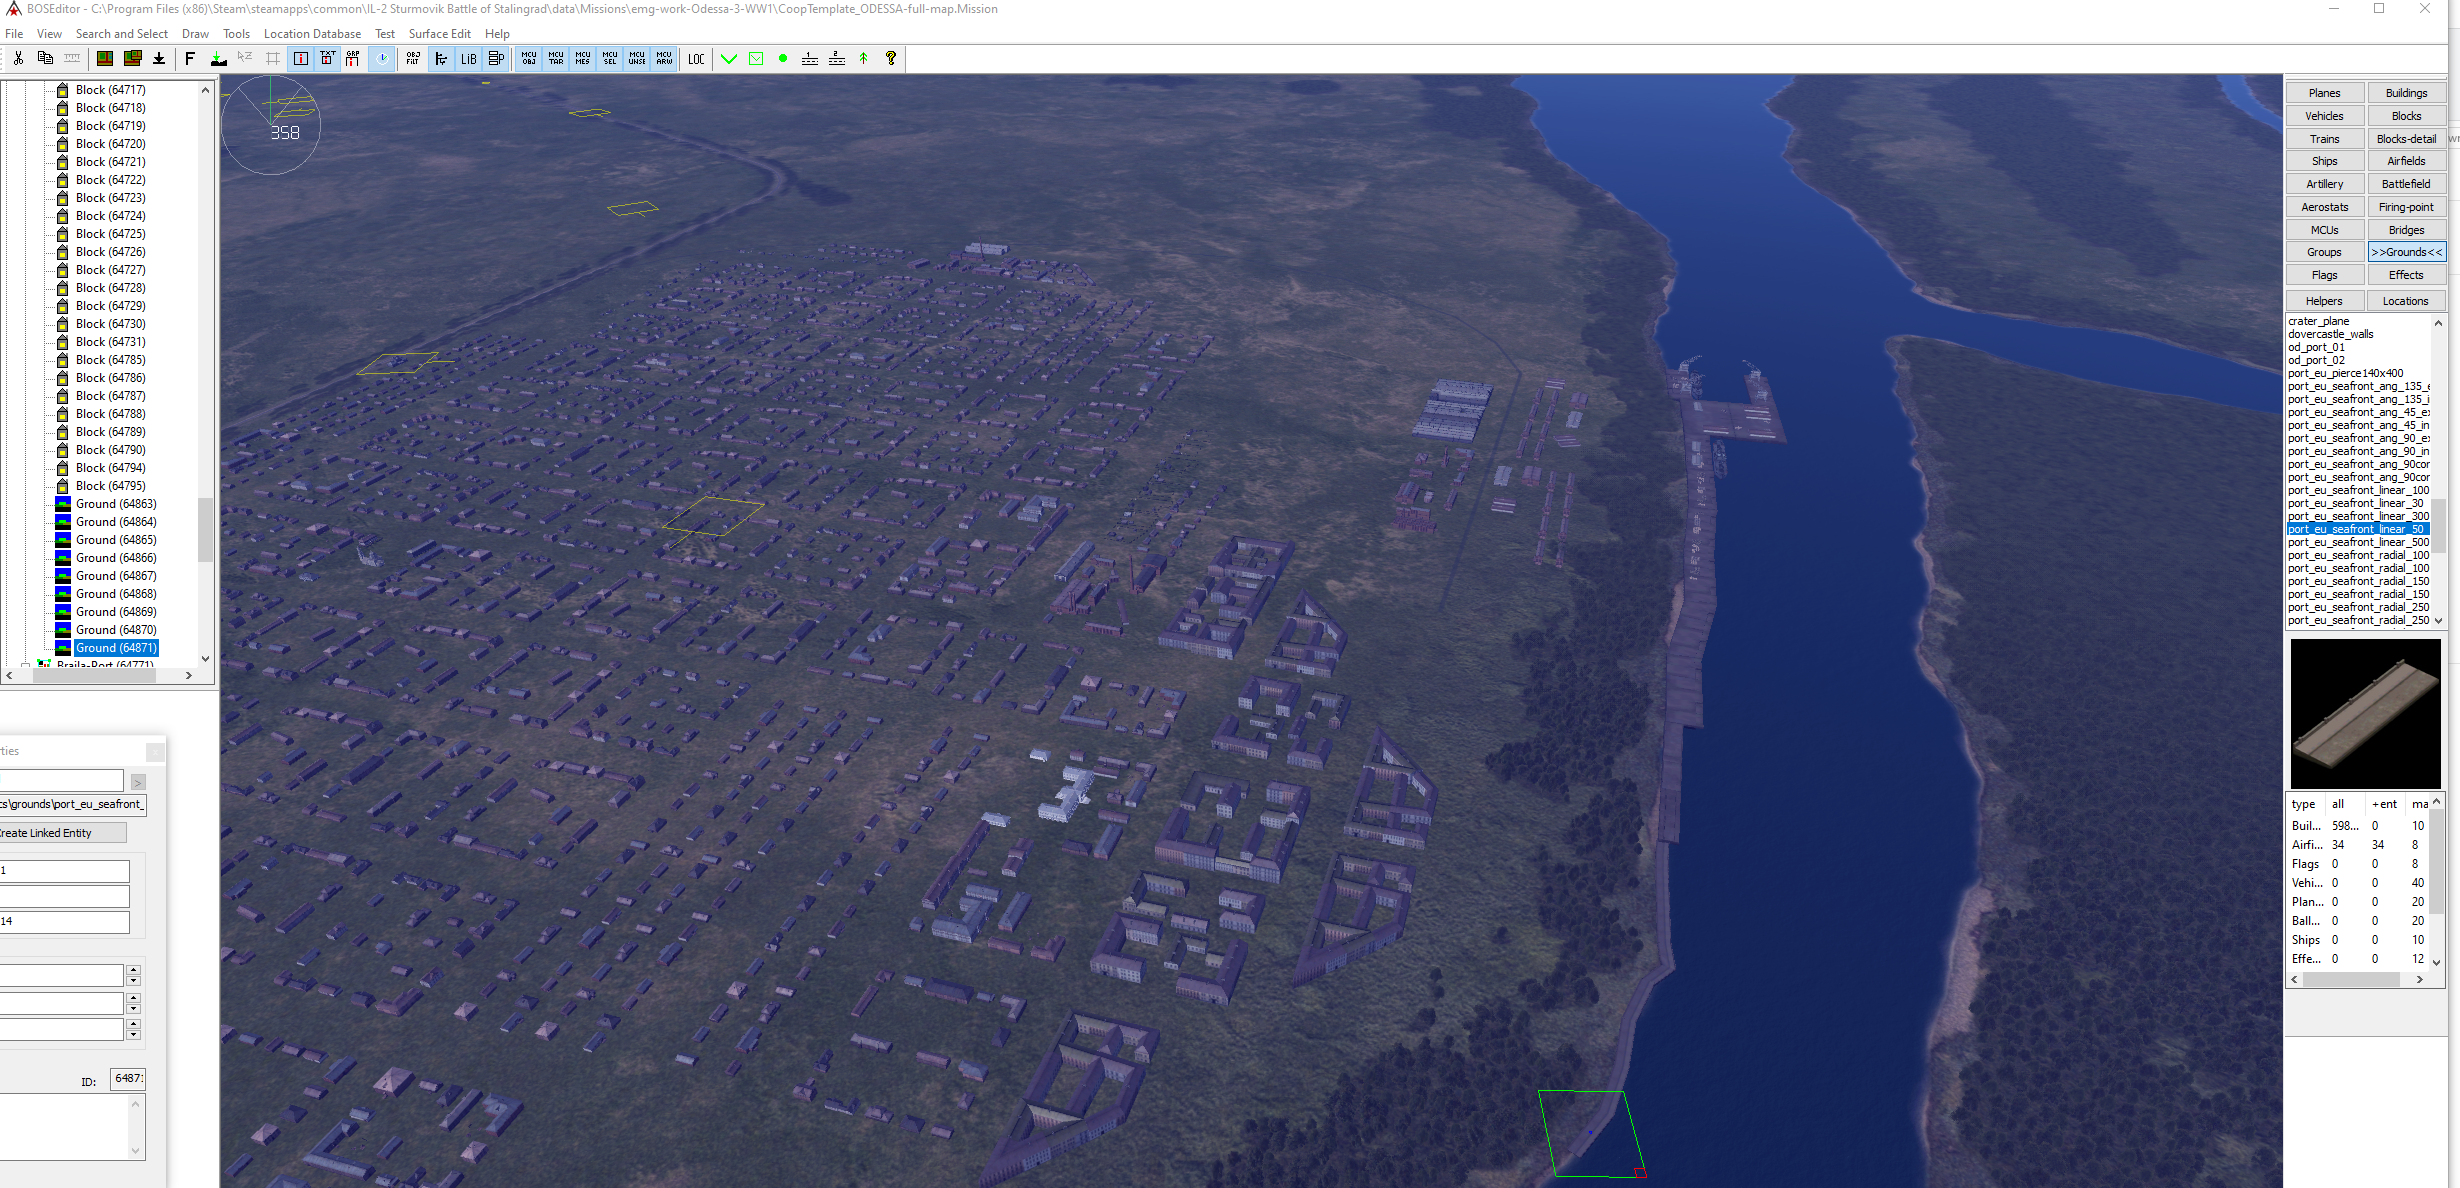Open the name dropdown in the properties panel
2460x1188 pixels.
(x=138, y=781)
